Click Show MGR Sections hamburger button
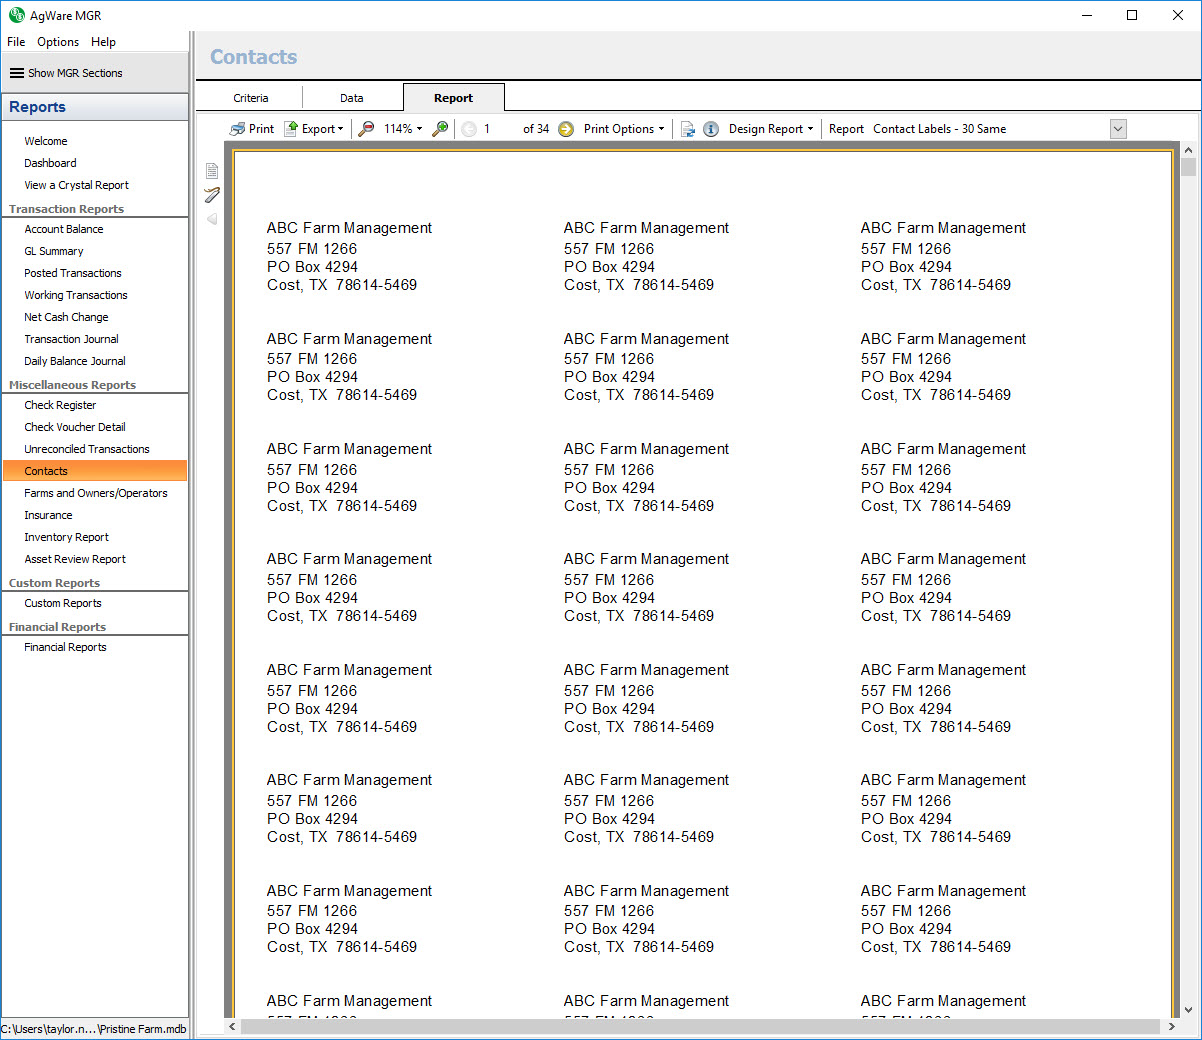1202x1040 pixels. click(x=66, y=73)
